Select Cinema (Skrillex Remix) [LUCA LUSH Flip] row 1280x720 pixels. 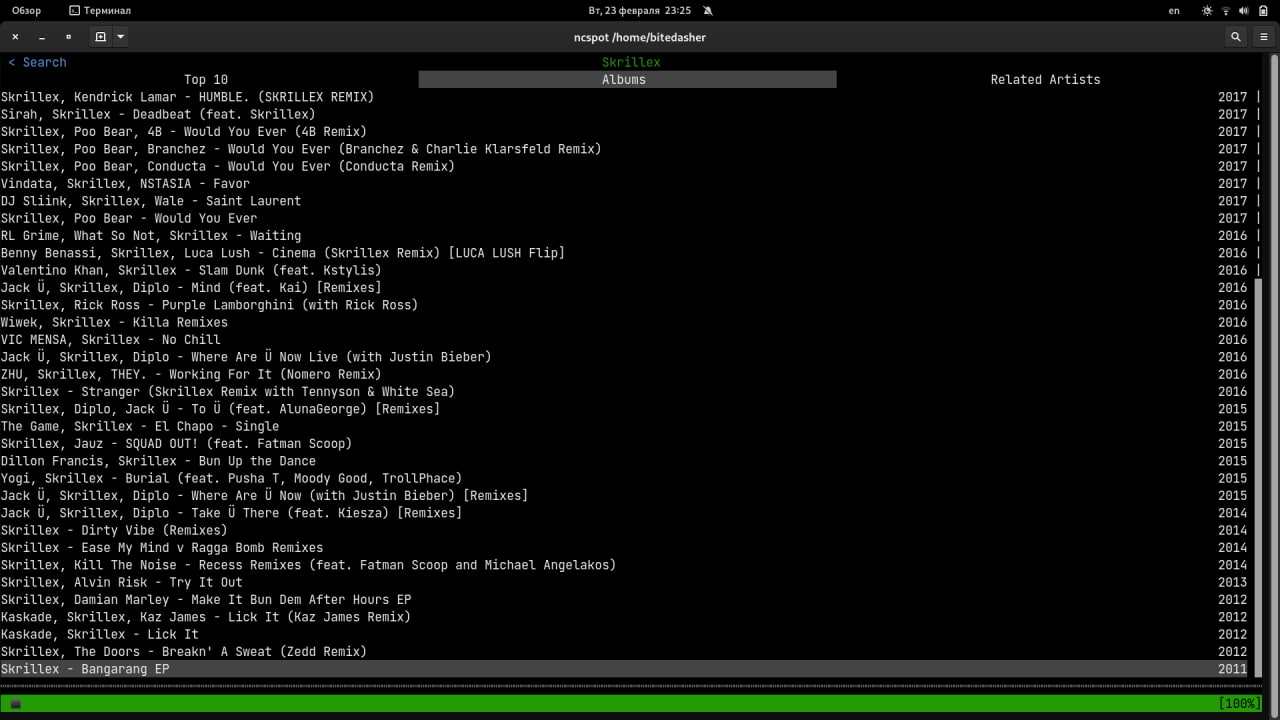[624, 253]
